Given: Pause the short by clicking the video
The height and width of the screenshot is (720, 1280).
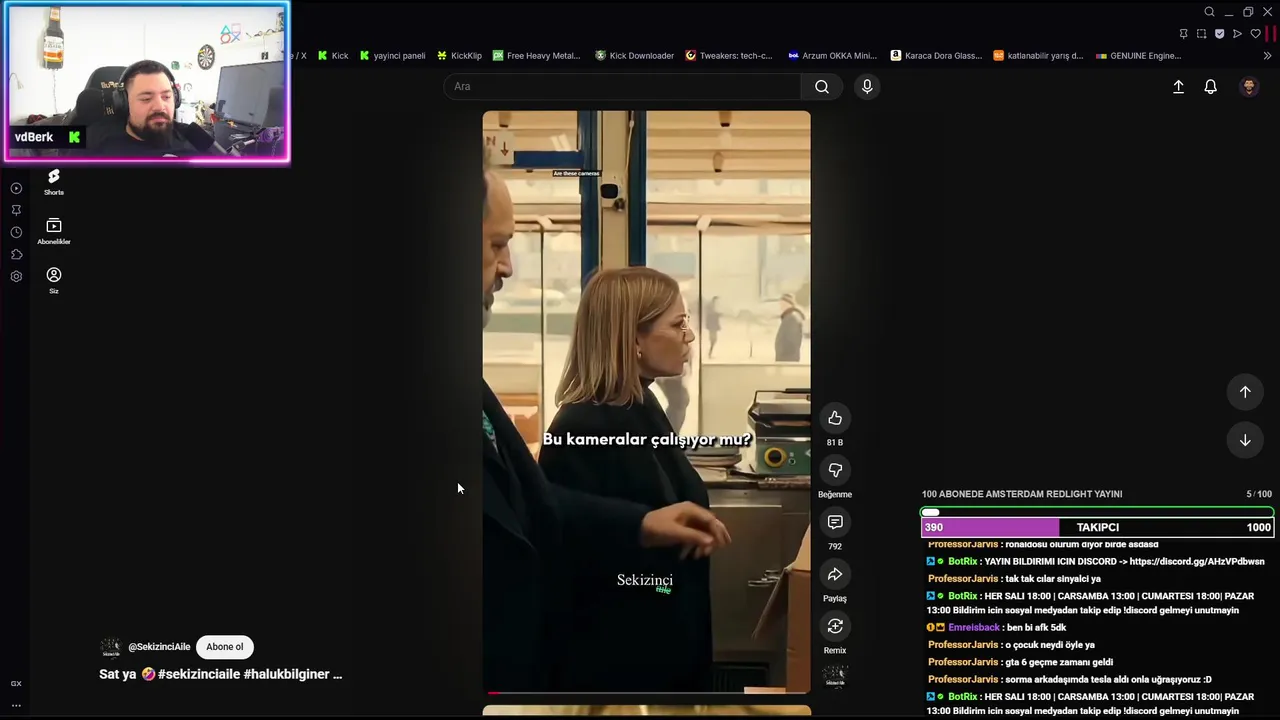Looking at the screenshot, I should 646,400.
